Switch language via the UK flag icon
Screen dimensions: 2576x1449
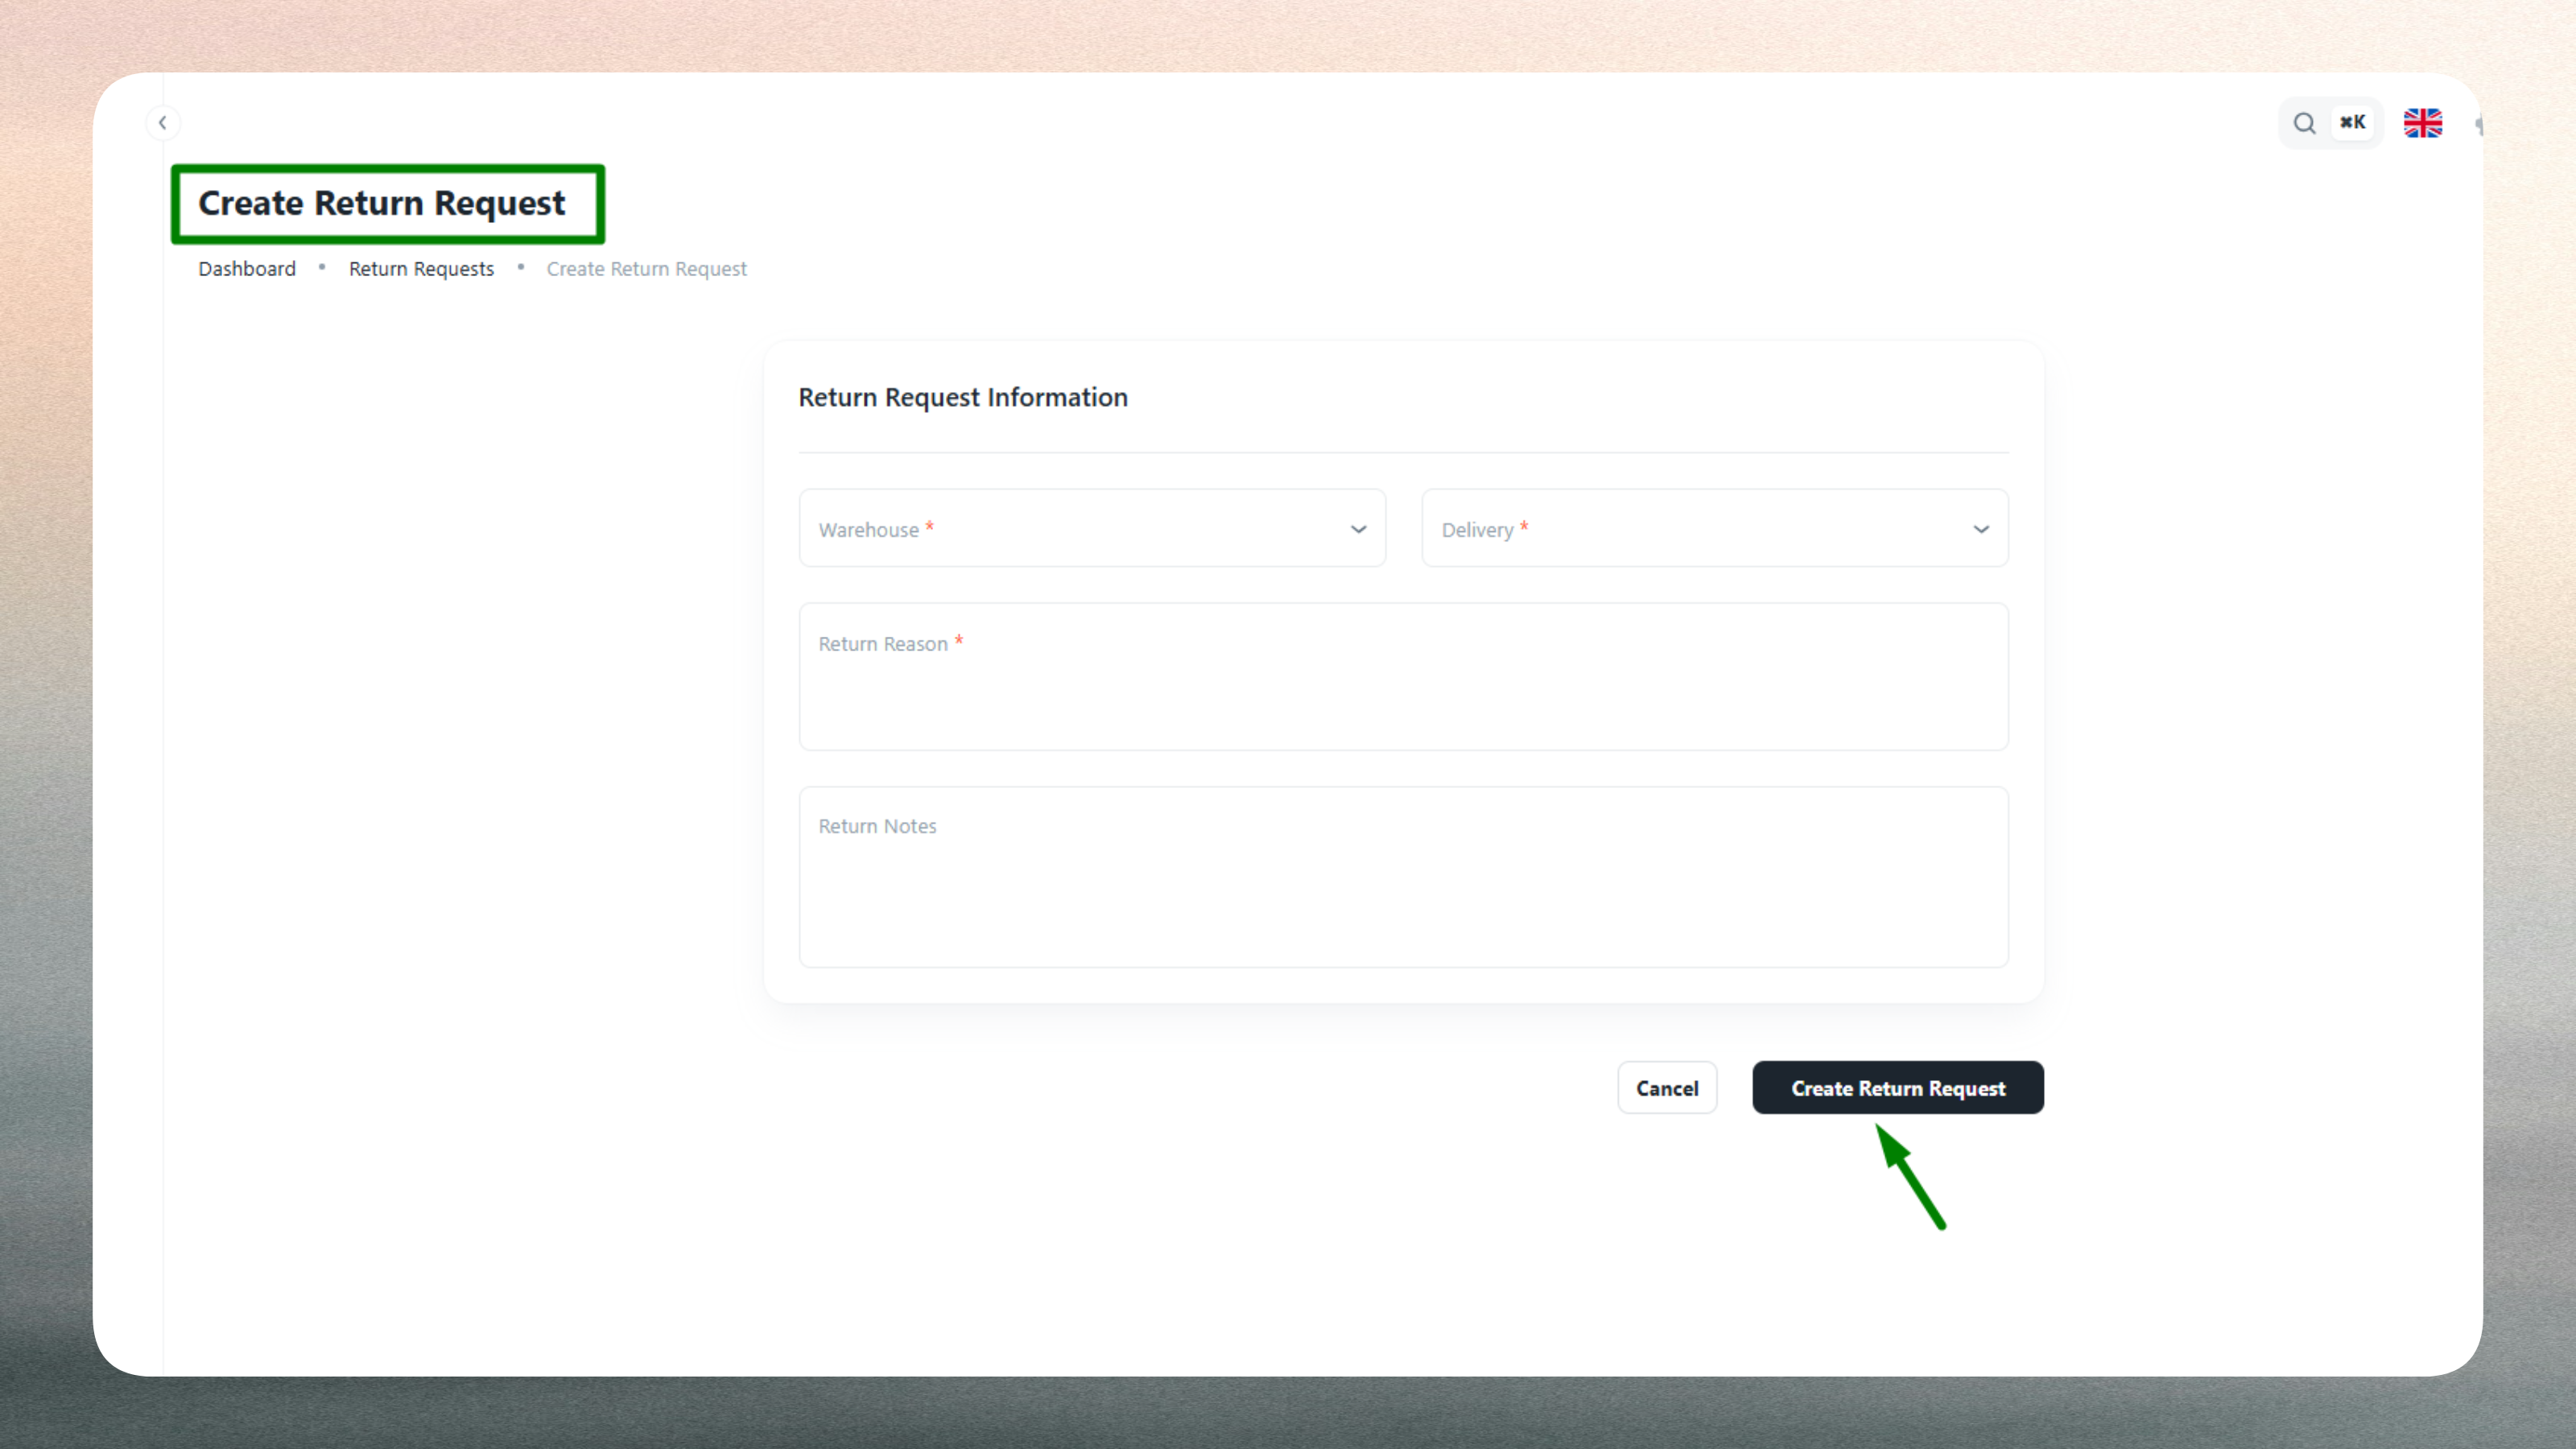pyautogui.click(x=2423, y=122)
